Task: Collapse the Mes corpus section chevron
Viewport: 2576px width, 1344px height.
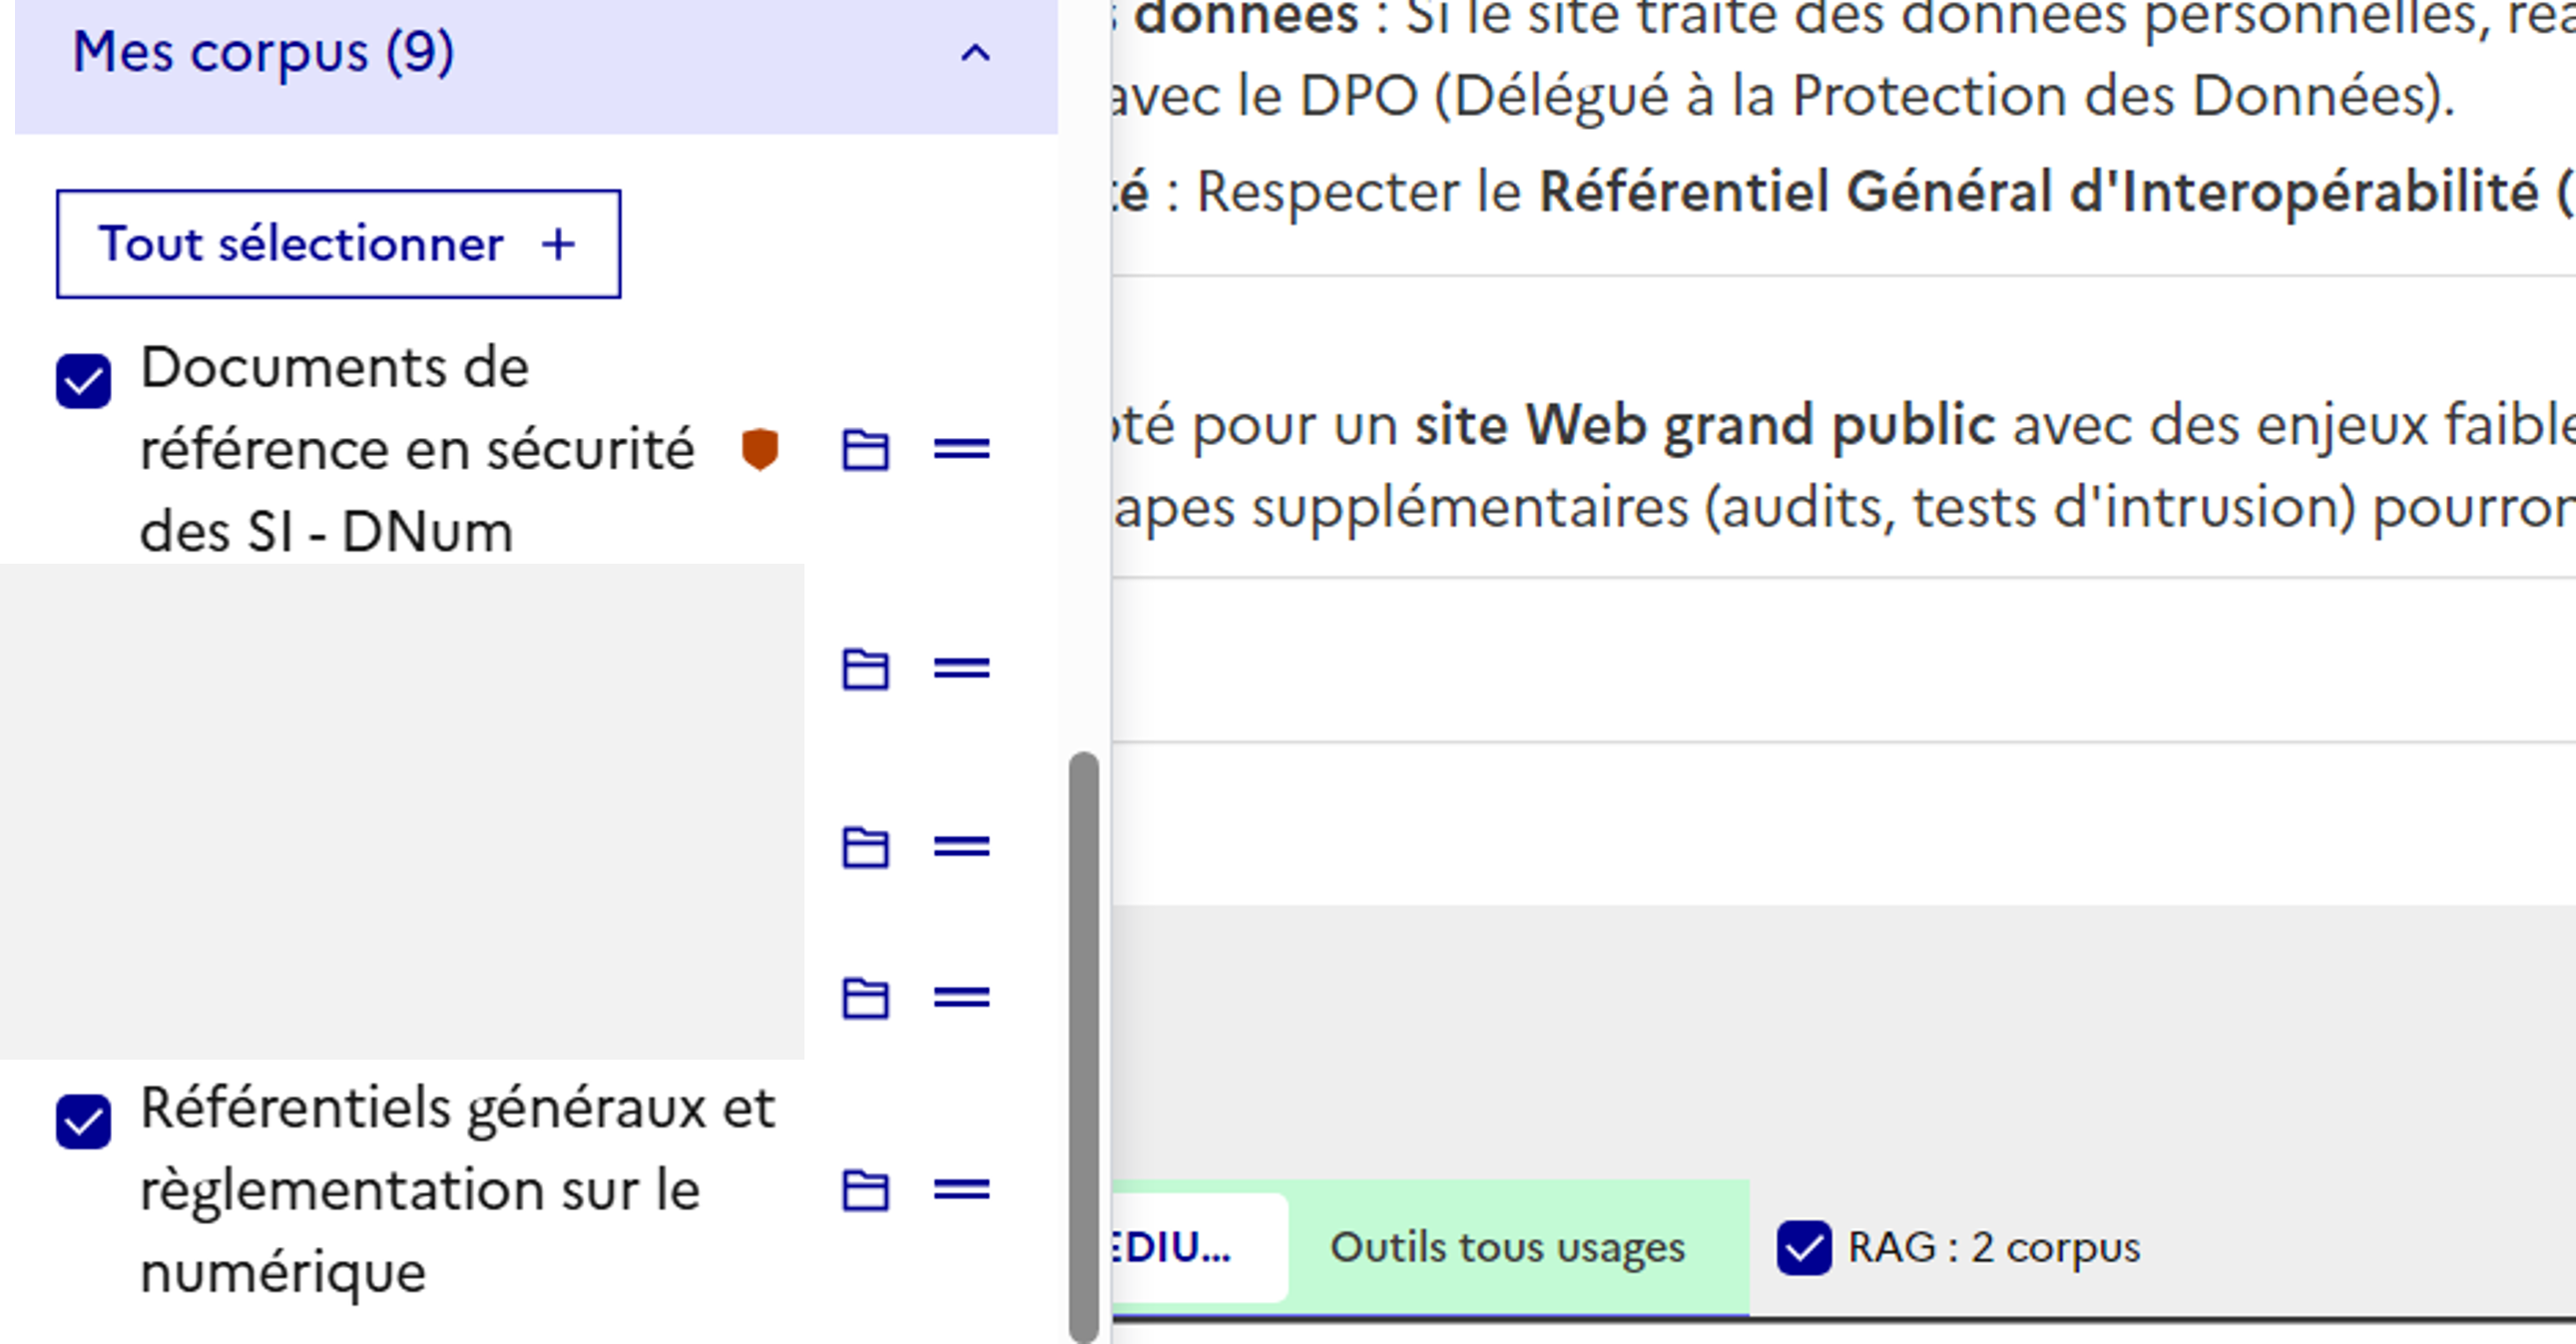Action: click(975, 54)
